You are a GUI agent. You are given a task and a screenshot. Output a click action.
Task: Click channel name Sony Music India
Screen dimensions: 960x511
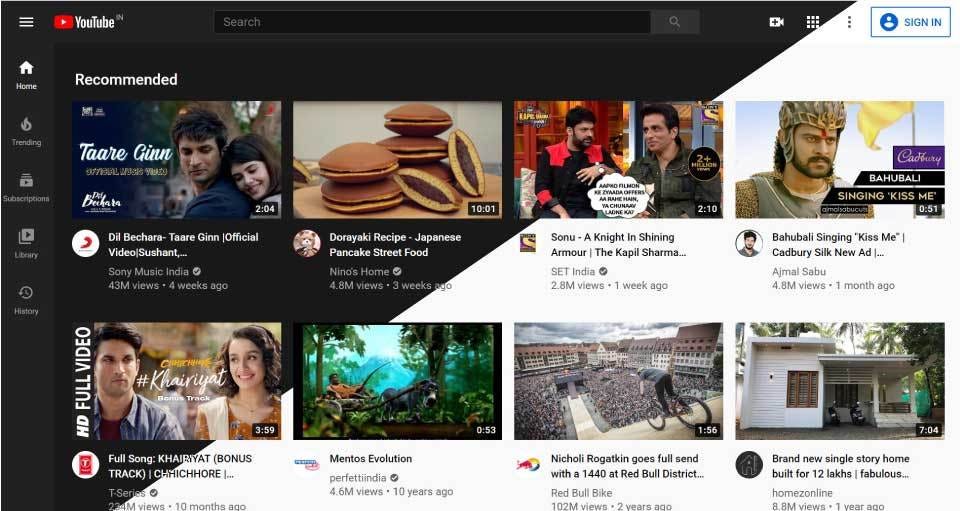click(148, 271)
